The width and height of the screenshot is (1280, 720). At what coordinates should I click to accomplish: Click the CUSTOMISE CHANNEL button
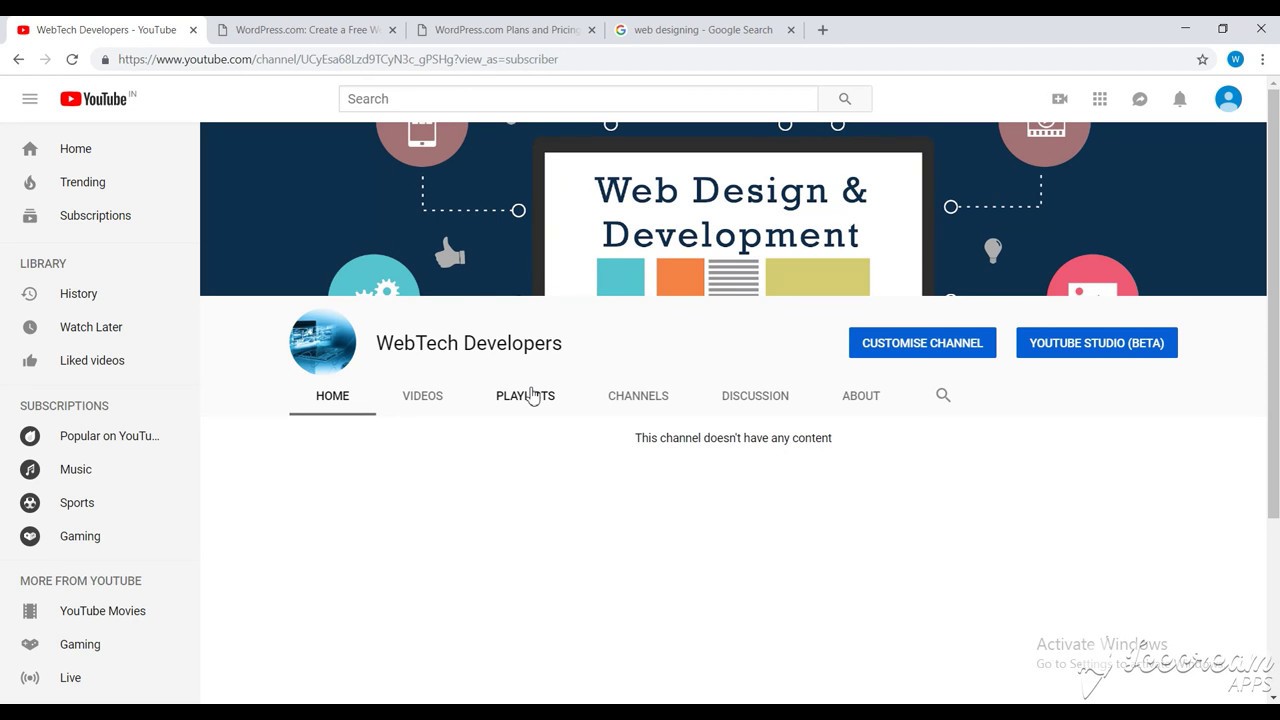[x=922, y=343]
